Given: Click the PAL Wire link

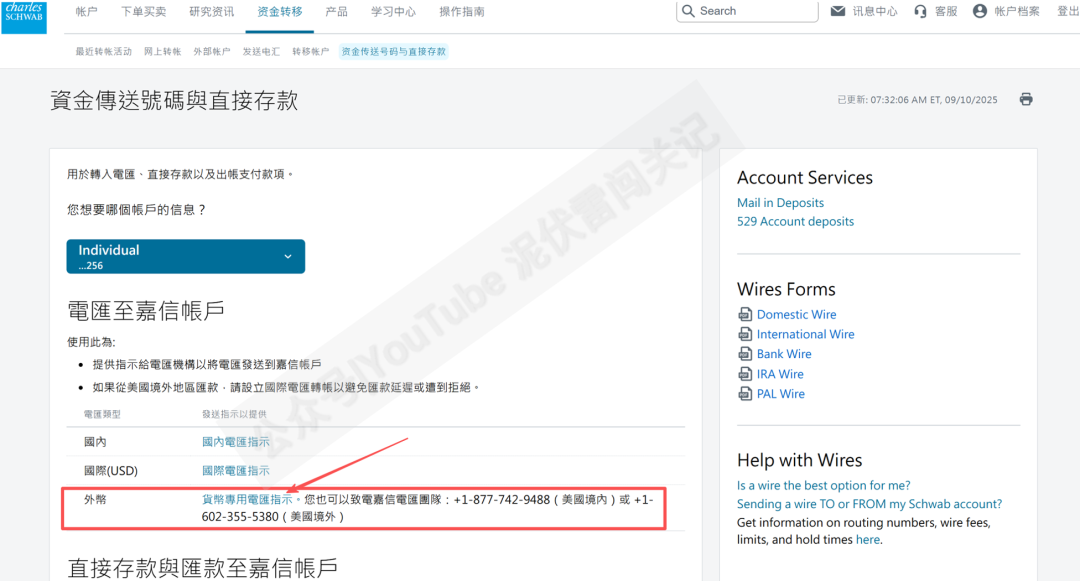Looking at the screenshot, I should pos(781,393).
